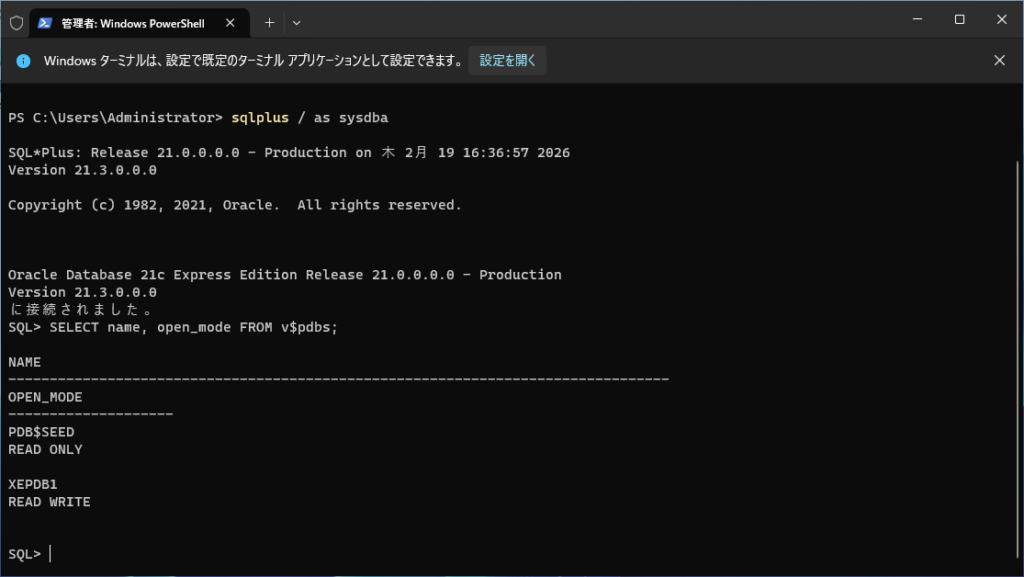Dismiss the default terminal notification bar

998,60
